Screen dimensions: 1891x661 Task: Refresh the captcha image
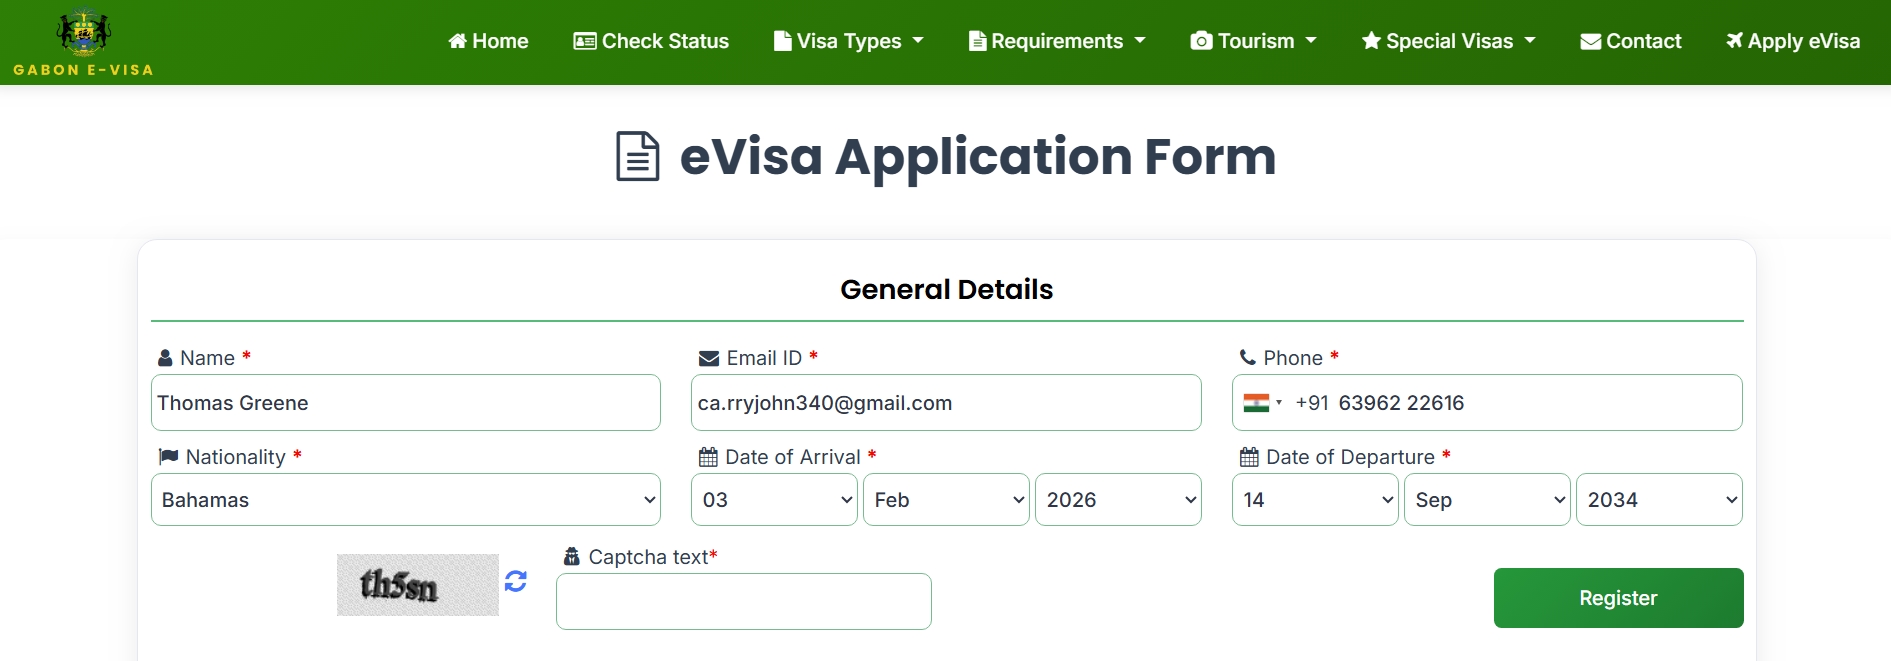[x=516, y=581]
